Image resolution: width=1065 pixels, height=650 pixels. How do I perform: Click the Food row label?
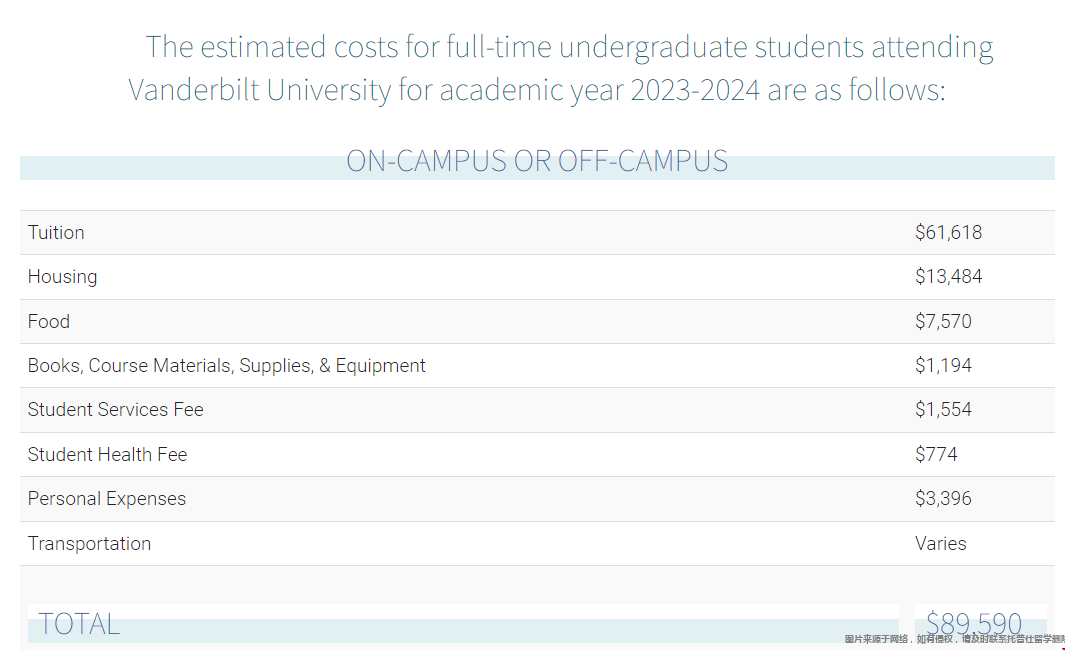(x=48, y=321)
